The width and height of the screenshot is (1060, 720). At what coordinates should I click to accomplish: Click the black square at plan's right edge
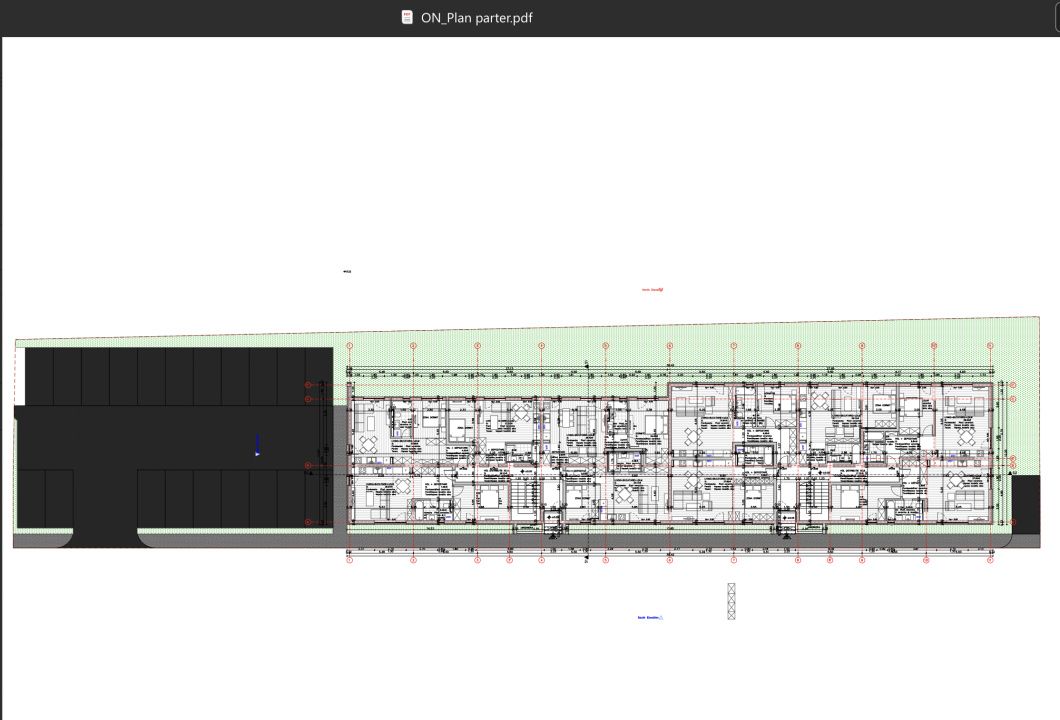tap(1026, 504)
